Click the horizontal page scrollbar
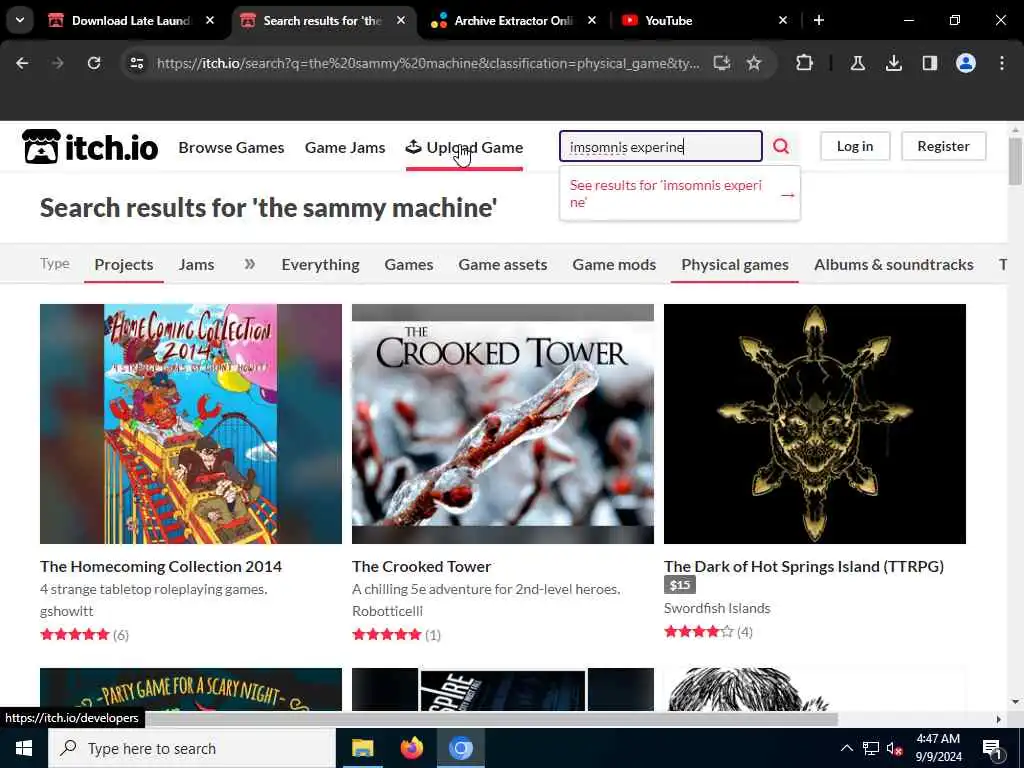This screenshot has height=768, width=1024. click(490, 719)
